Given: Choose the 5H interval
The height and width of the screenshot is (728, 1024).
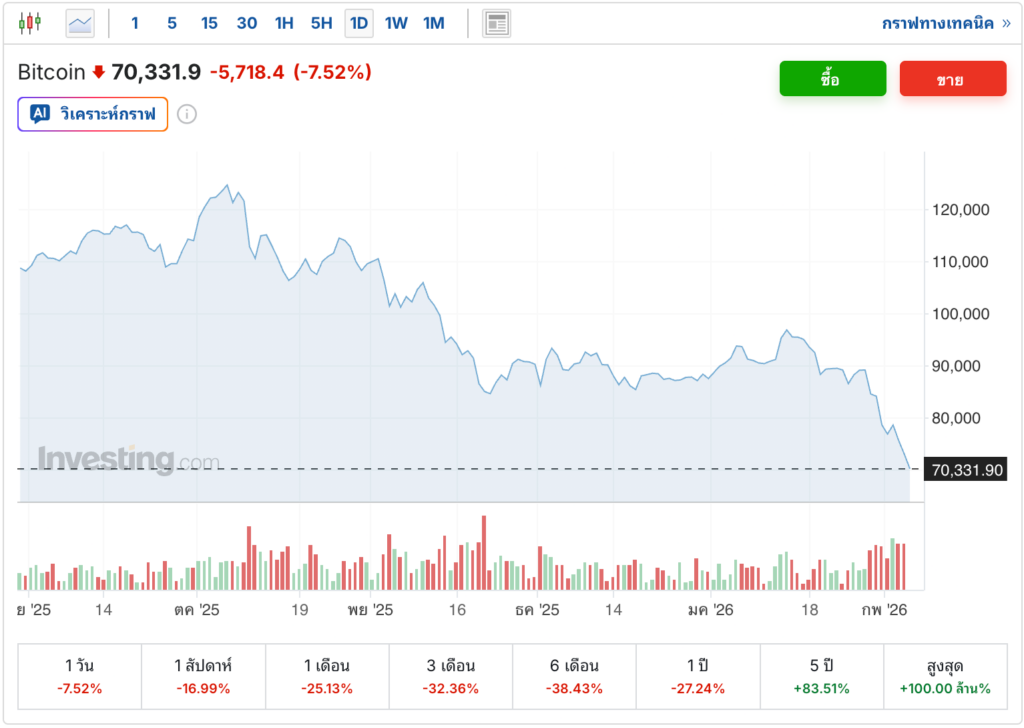Looking at the screenshot, I should coord(321,22).
